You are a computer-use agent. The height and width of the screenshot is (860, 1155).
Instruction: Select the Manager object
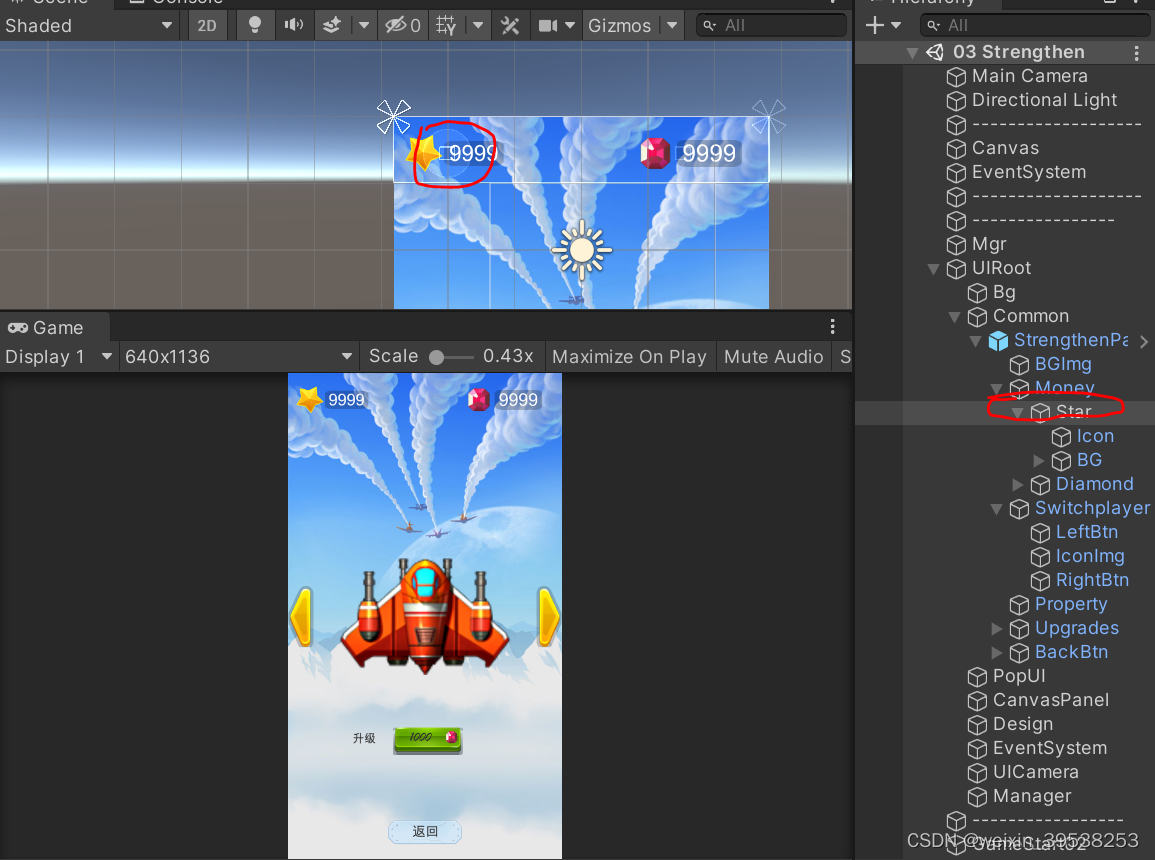coord(1031,796)
